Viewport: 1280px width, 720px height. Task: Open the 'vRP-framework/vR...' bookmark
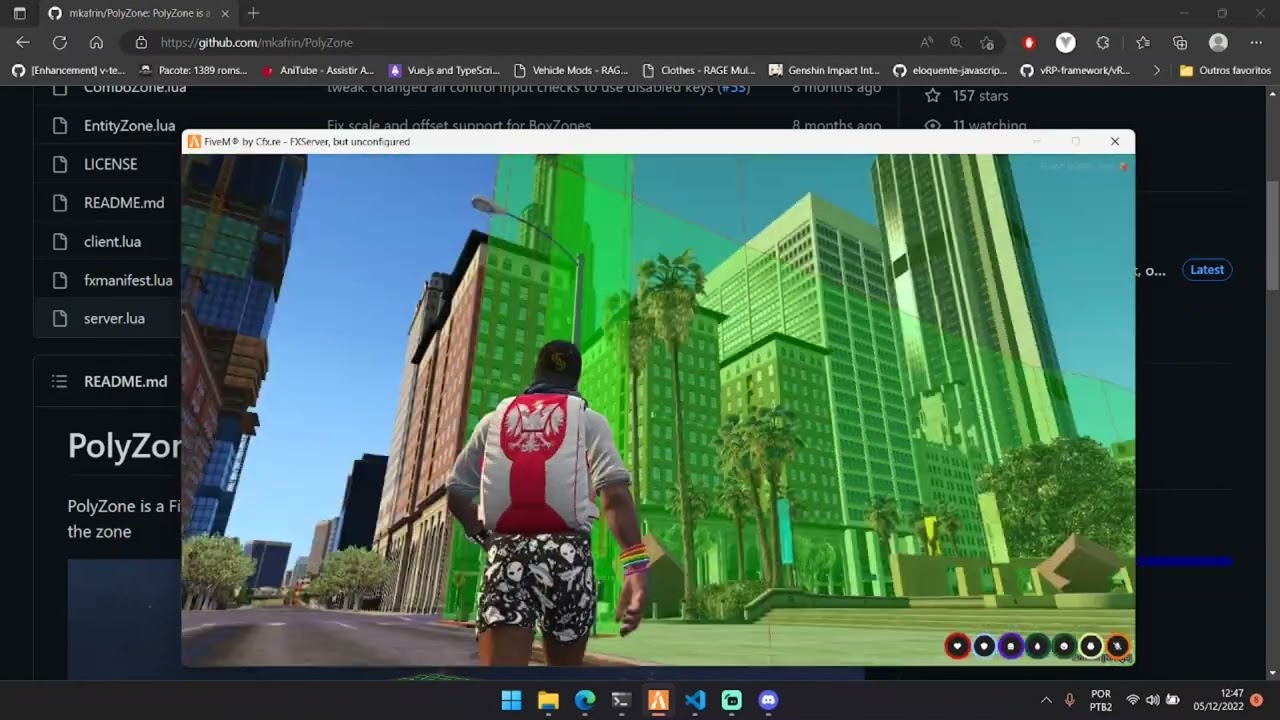pos(1074,70)
